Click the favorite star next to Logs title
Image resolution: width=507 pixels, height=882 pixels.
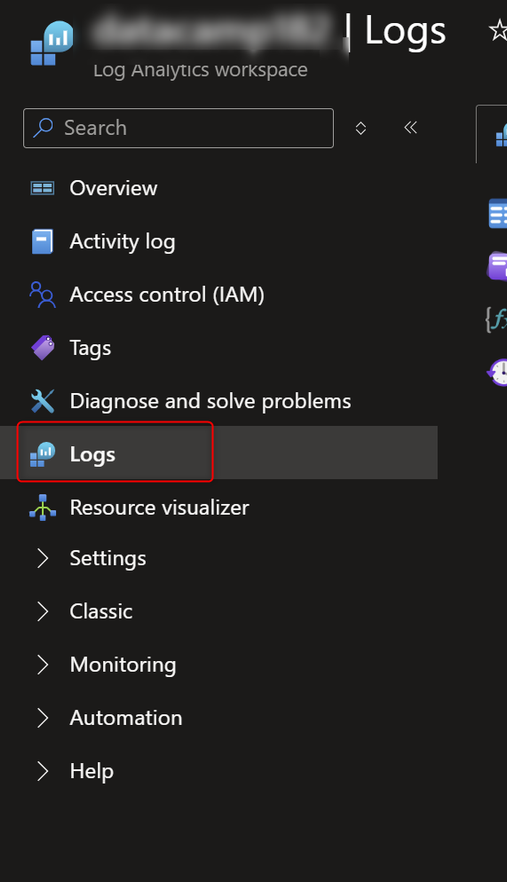(498, 30)
